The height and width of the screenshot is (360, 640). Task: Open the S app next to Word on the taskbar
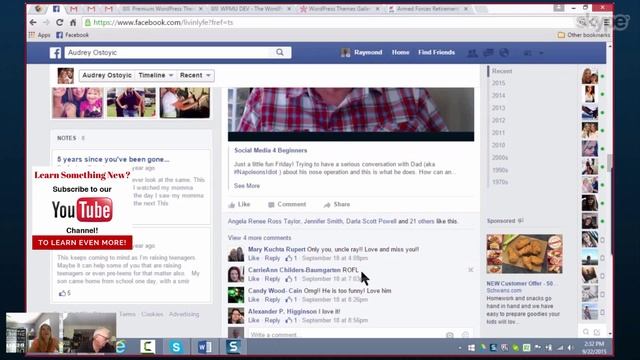(233, 347)
